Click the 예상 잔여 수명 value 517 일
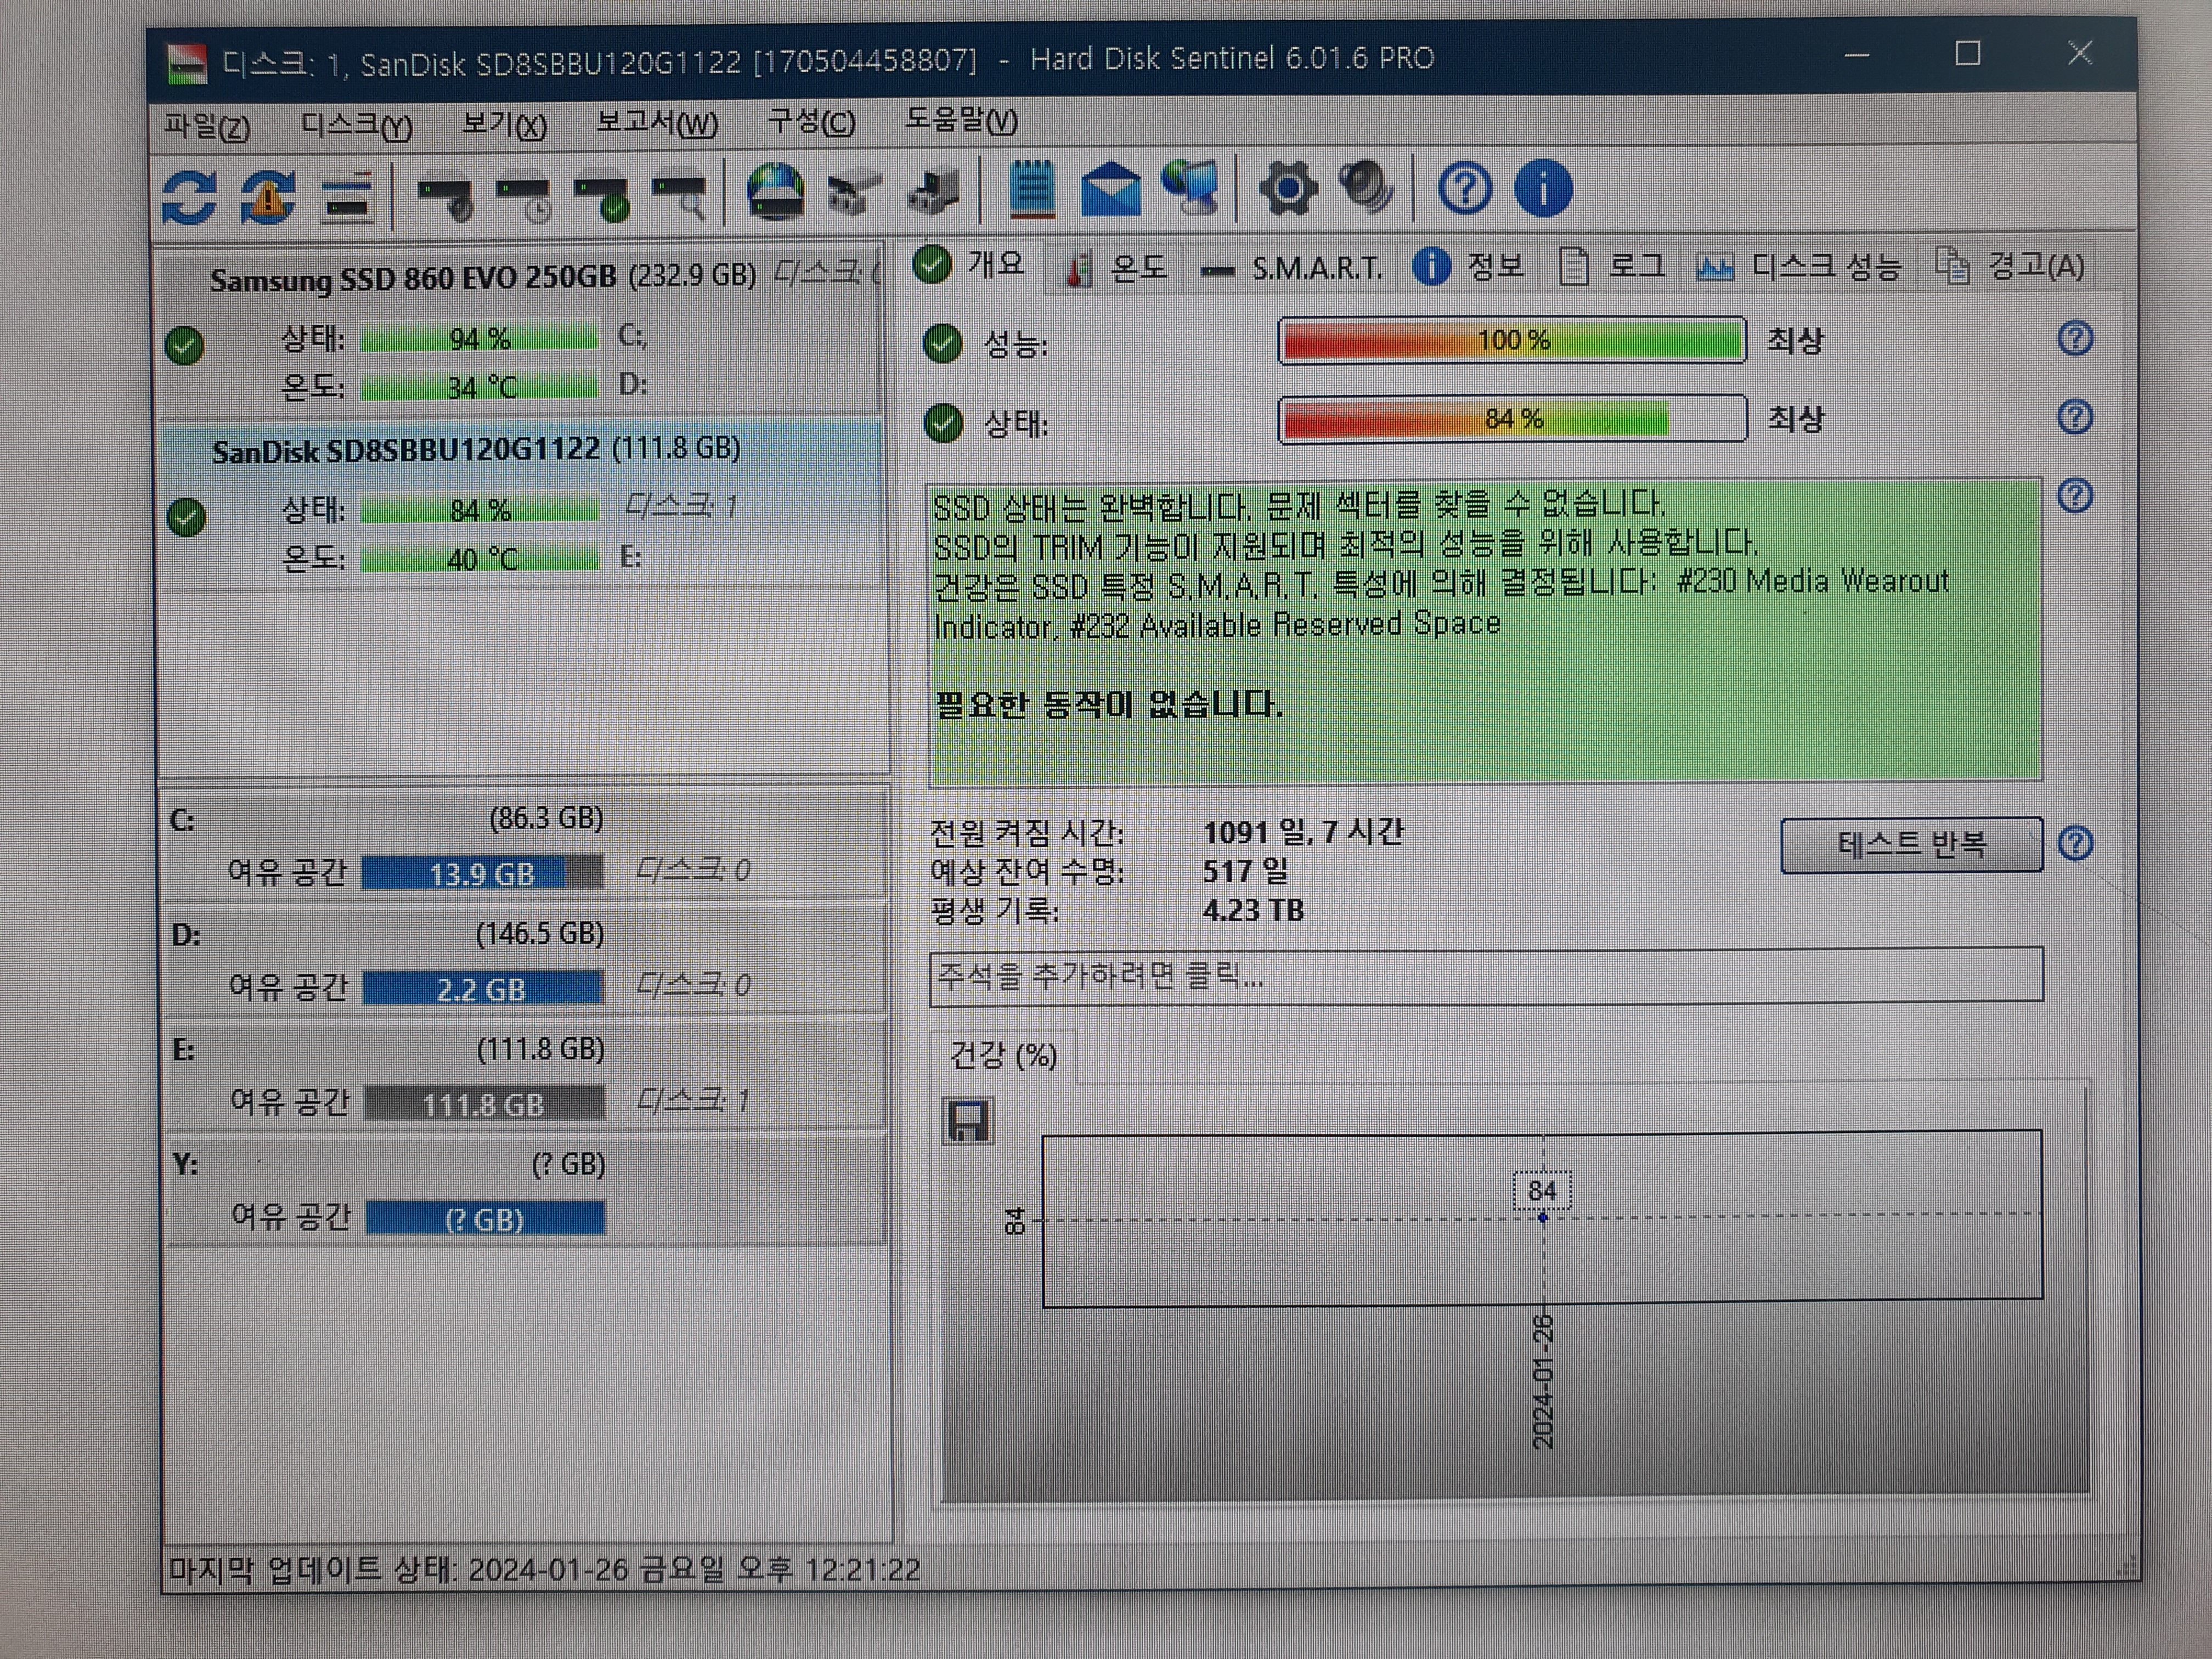 (x=1245, y=871)
